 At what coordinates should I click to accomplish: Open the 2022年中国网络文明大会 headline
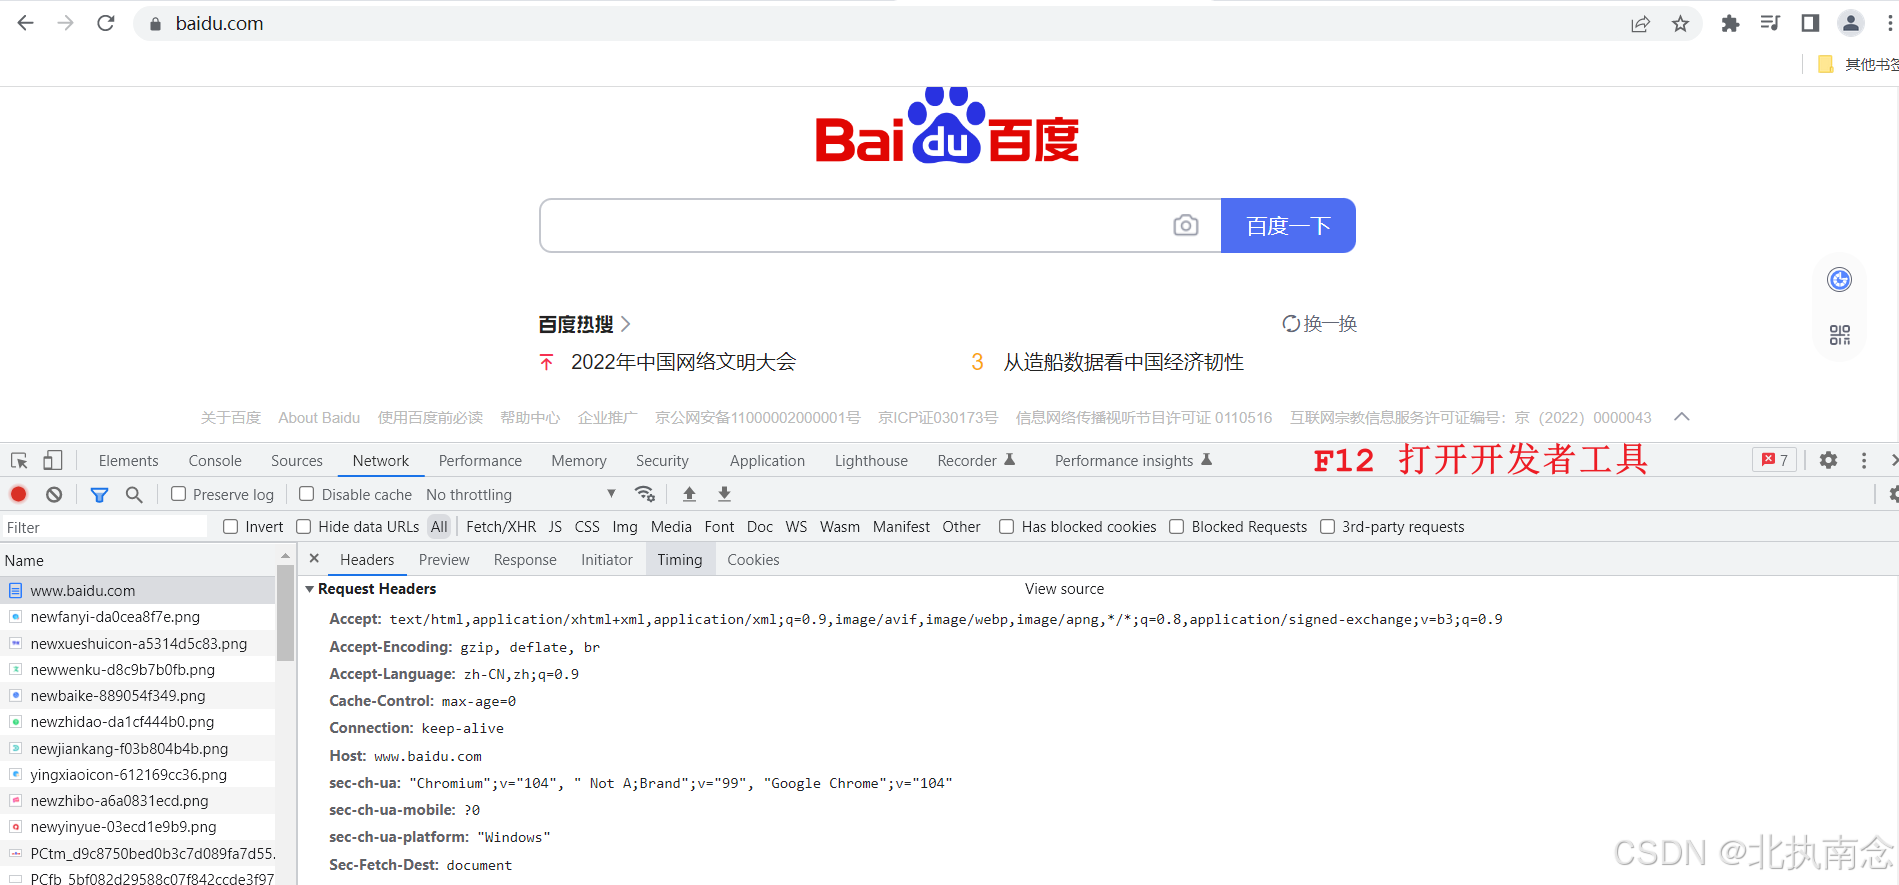[683, 362]
